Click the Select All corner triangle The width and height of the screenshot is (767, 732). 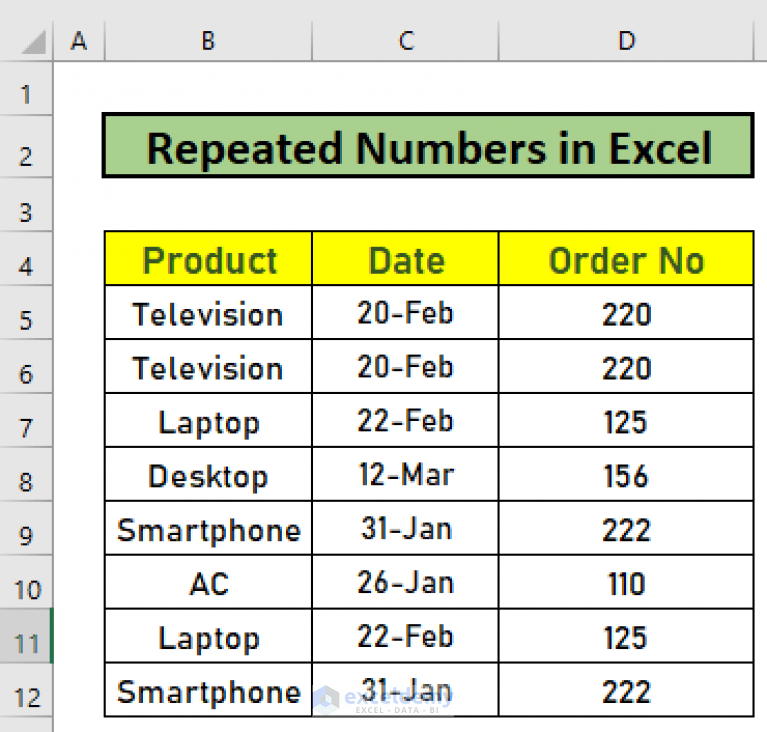click(x=34, y=42)
